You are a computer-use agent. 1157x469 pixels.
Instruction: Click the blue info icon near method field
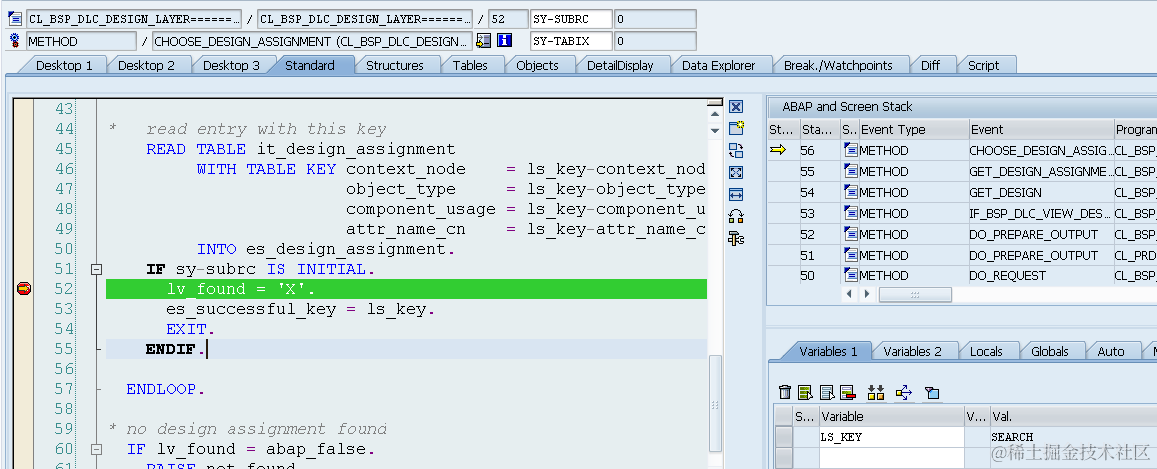tap(505, 41)
